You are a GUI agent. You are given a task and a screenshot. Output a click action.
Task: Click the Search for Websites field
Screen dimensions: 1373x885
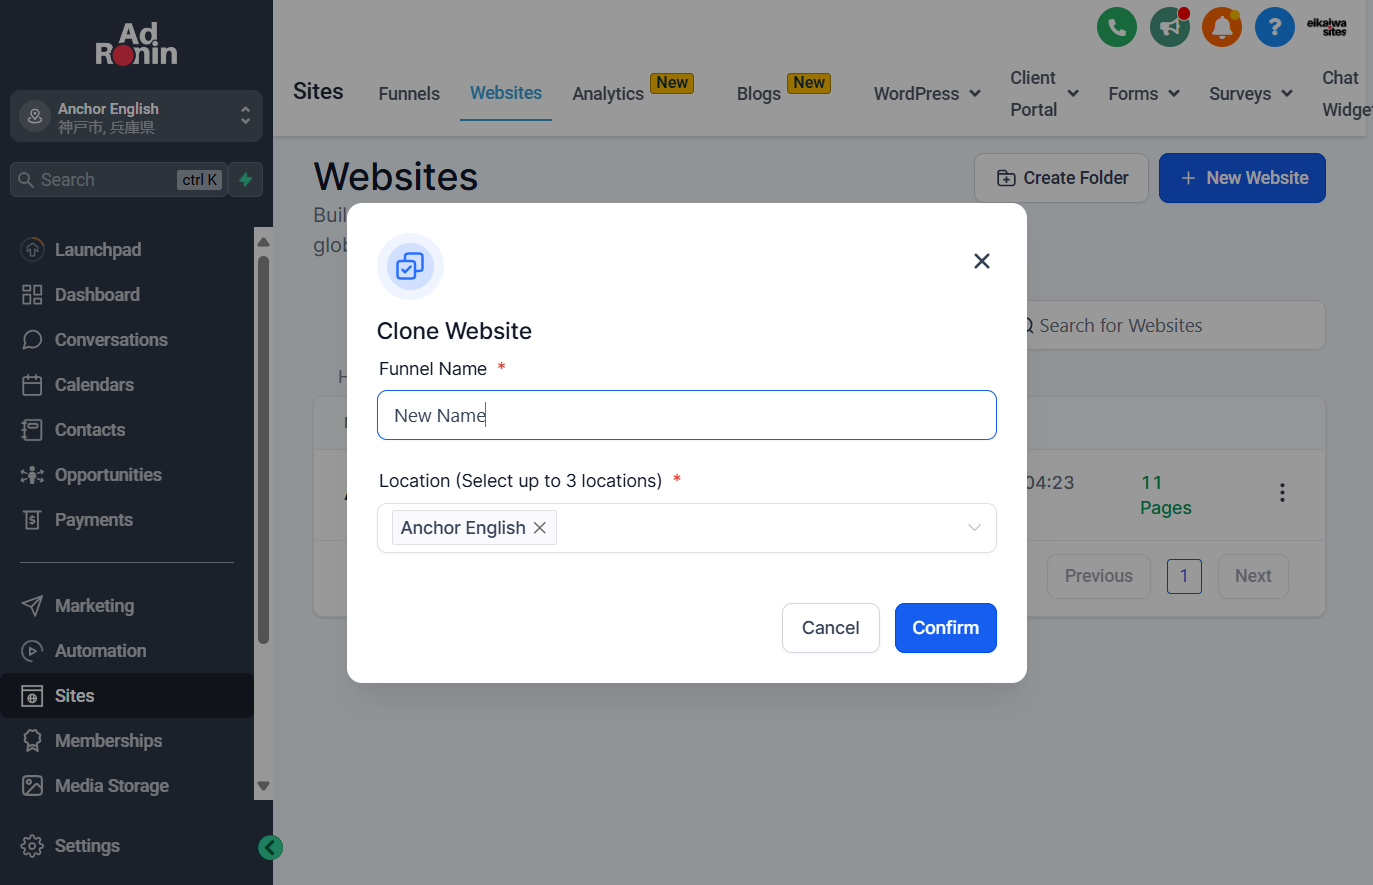pos(1170,326)
